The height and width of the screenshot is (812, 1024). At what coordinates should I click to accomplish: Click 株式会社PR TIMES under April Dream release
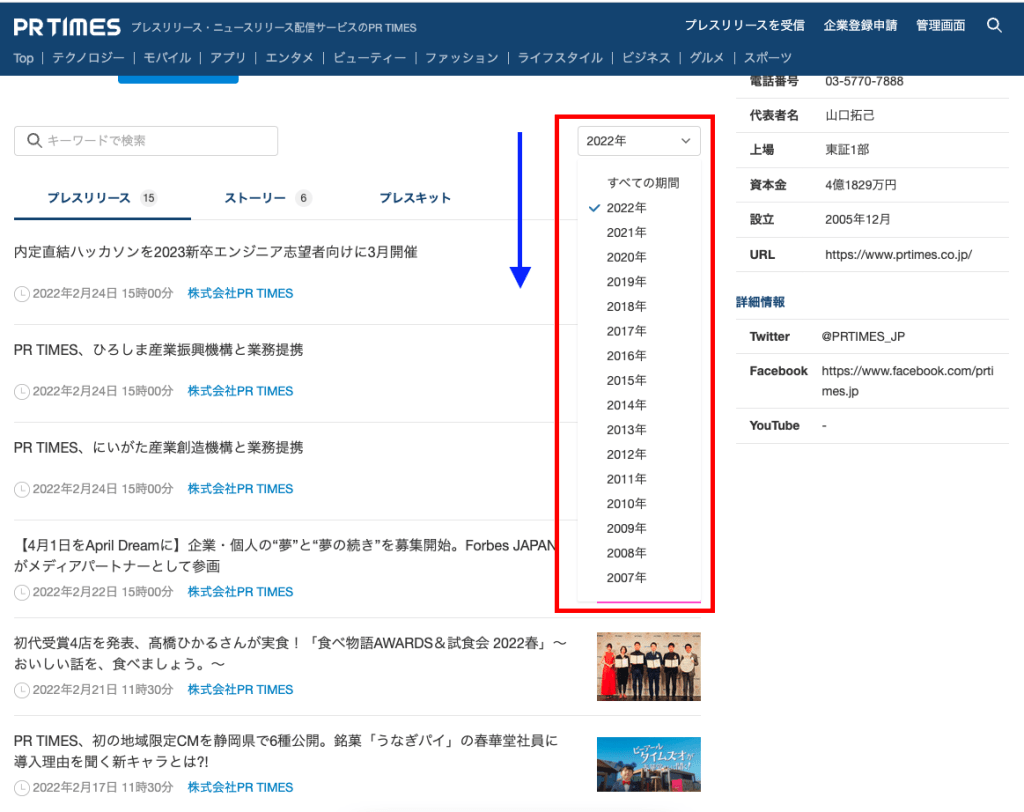point(240,592)
